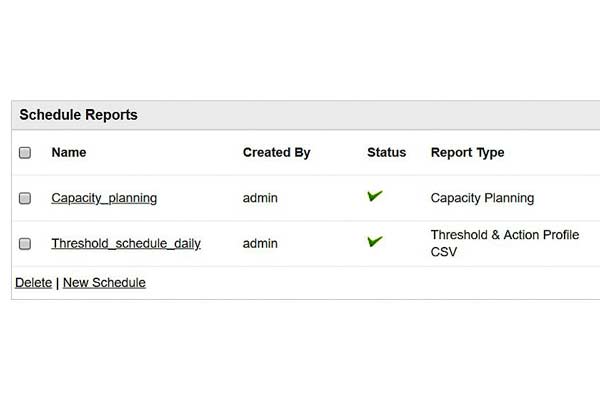Click the Name column header
The image size is (600, 401).
(x=69, y=153)
